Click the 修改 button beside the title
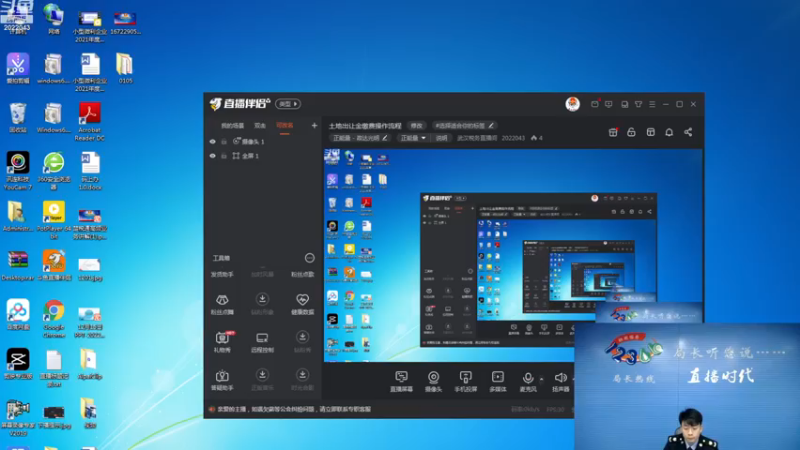 click(416, 126)
